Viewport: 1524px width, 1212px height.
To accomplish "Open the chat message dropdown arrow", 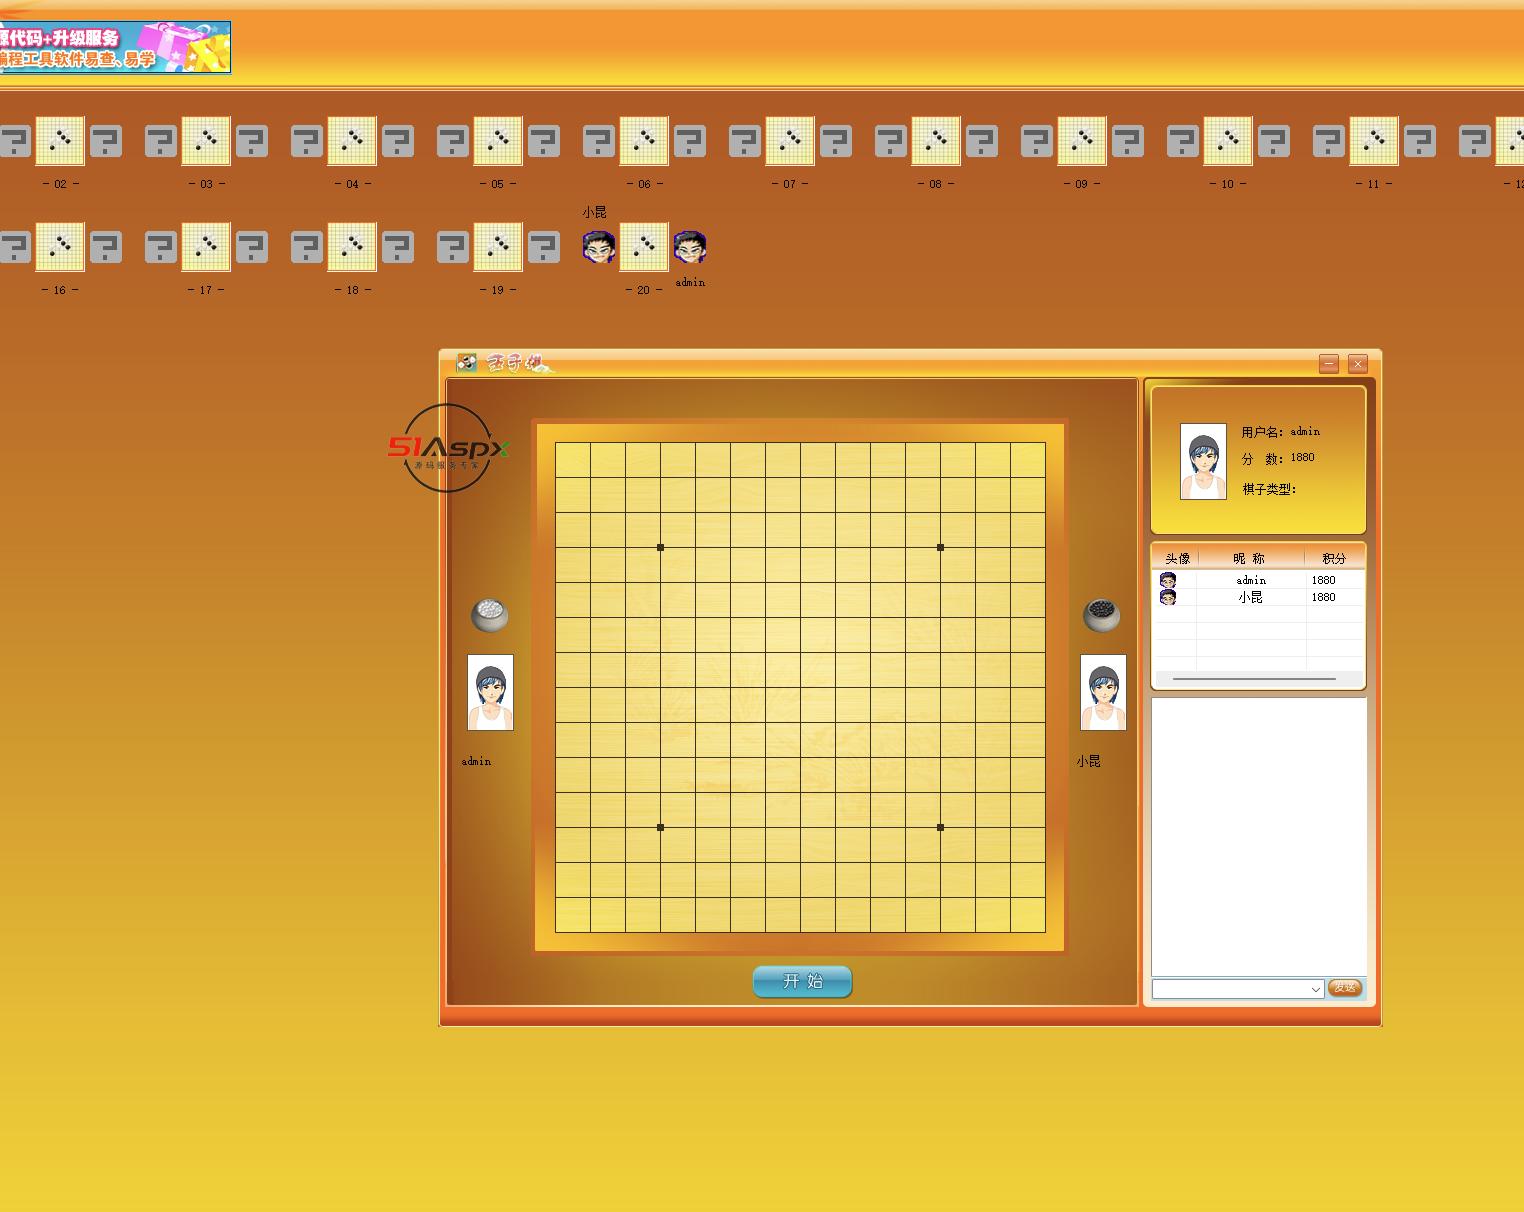I will click(1315, 989).
